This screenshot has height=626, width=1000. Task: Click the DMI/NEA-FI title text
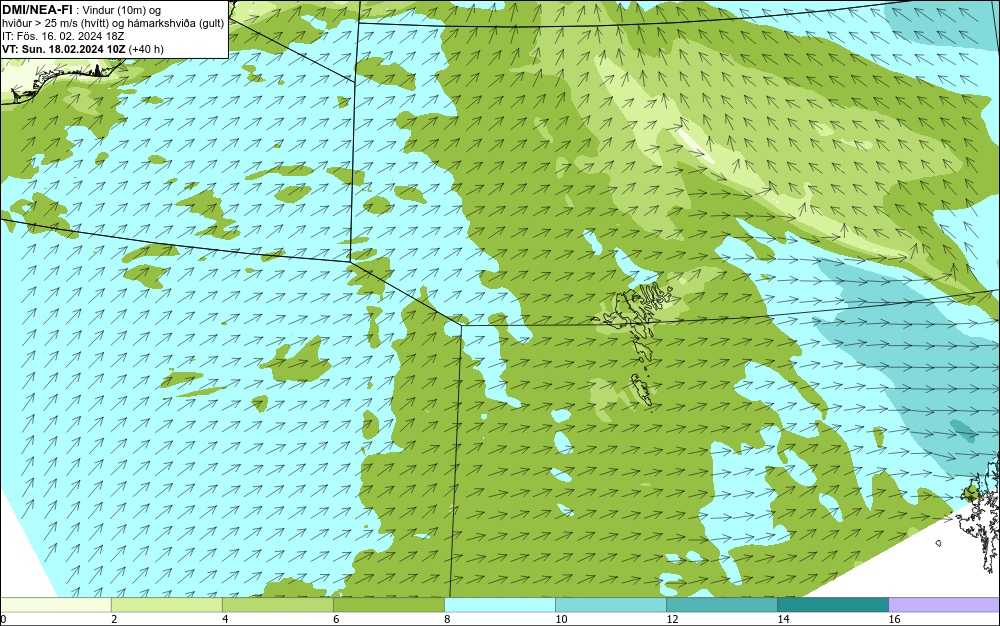click(x=37, y=10)
